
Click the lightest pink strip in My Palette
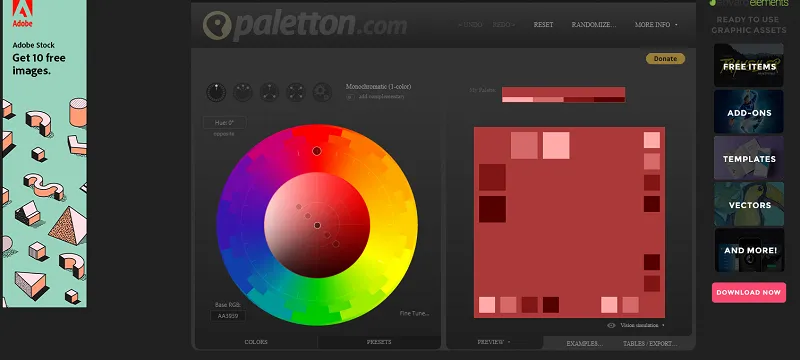(517, 99)
